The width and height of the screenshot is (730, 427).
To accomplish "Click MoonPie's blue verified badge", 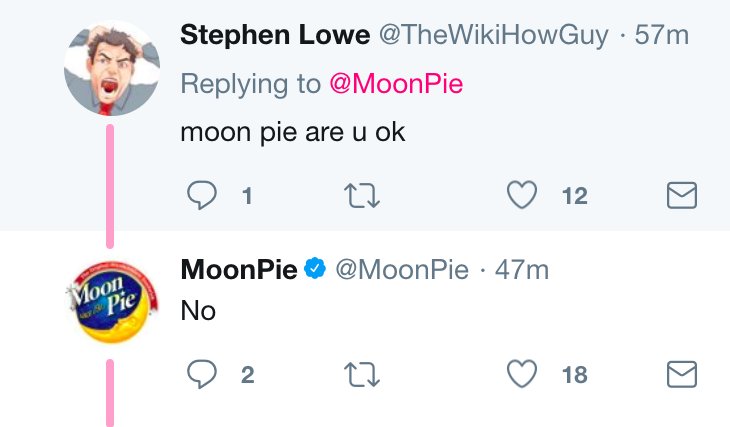I will 315,268.
